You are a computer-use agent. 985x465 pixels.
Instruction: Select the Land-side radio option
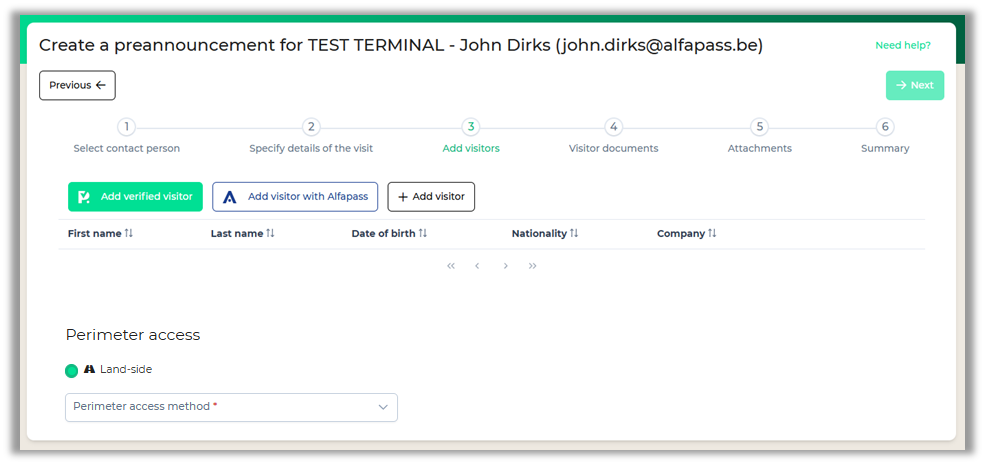click(x=72, y=371)
